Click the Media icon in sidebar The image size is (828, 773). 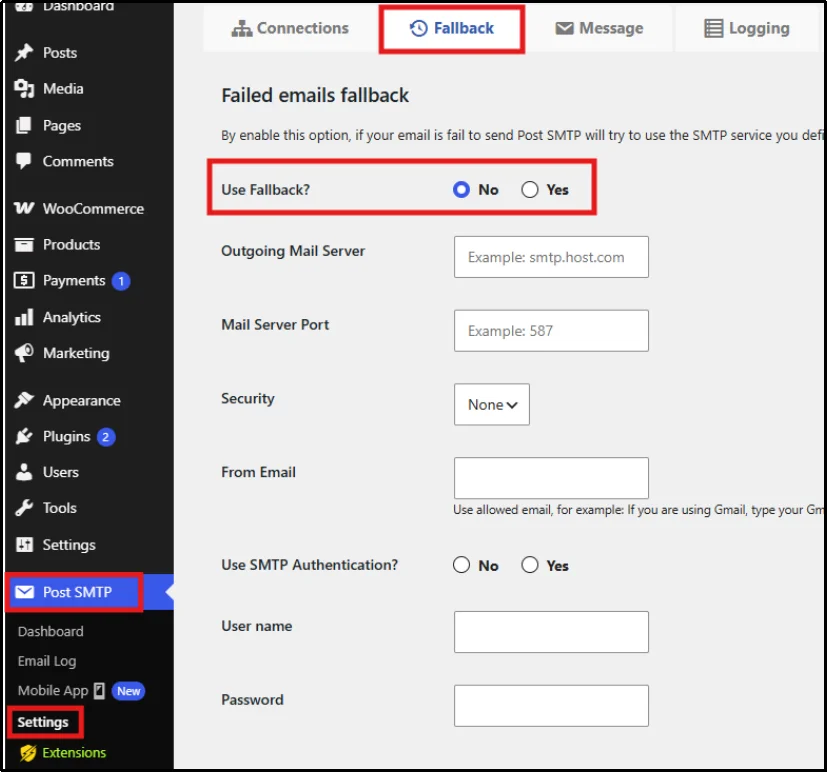tap(24, 88)
